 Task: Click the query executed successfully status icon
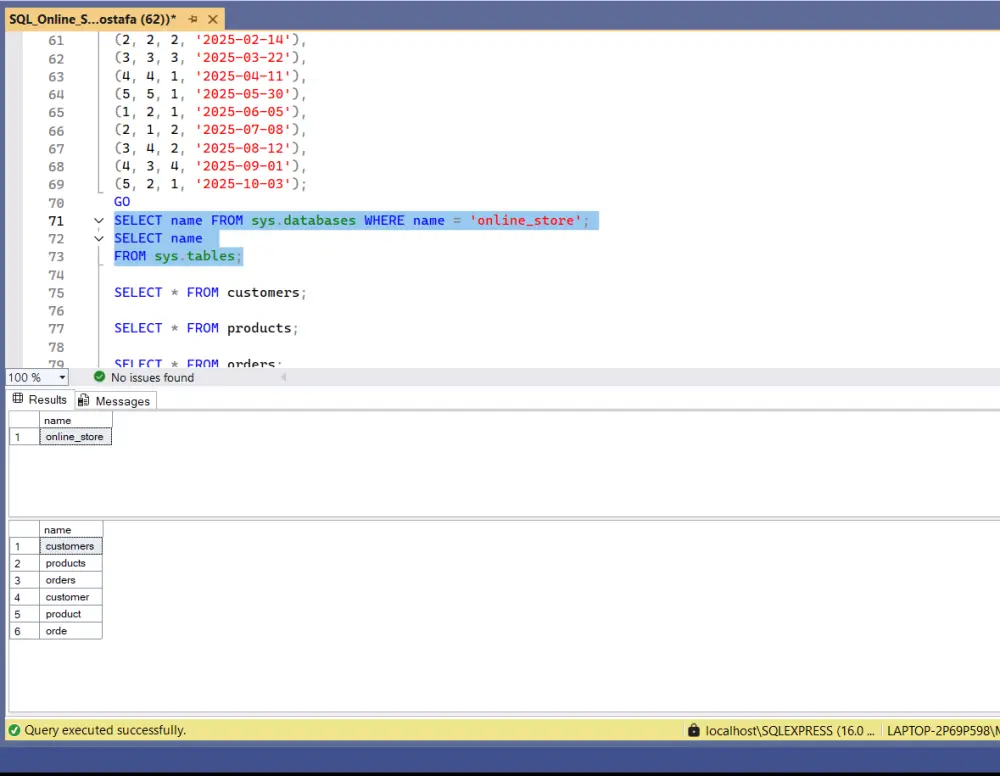tap(14, 730)
